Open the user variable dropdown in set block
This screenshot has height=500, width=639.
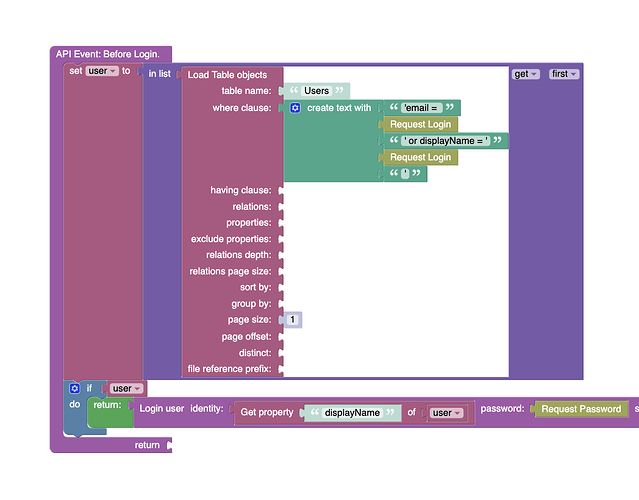102,71
